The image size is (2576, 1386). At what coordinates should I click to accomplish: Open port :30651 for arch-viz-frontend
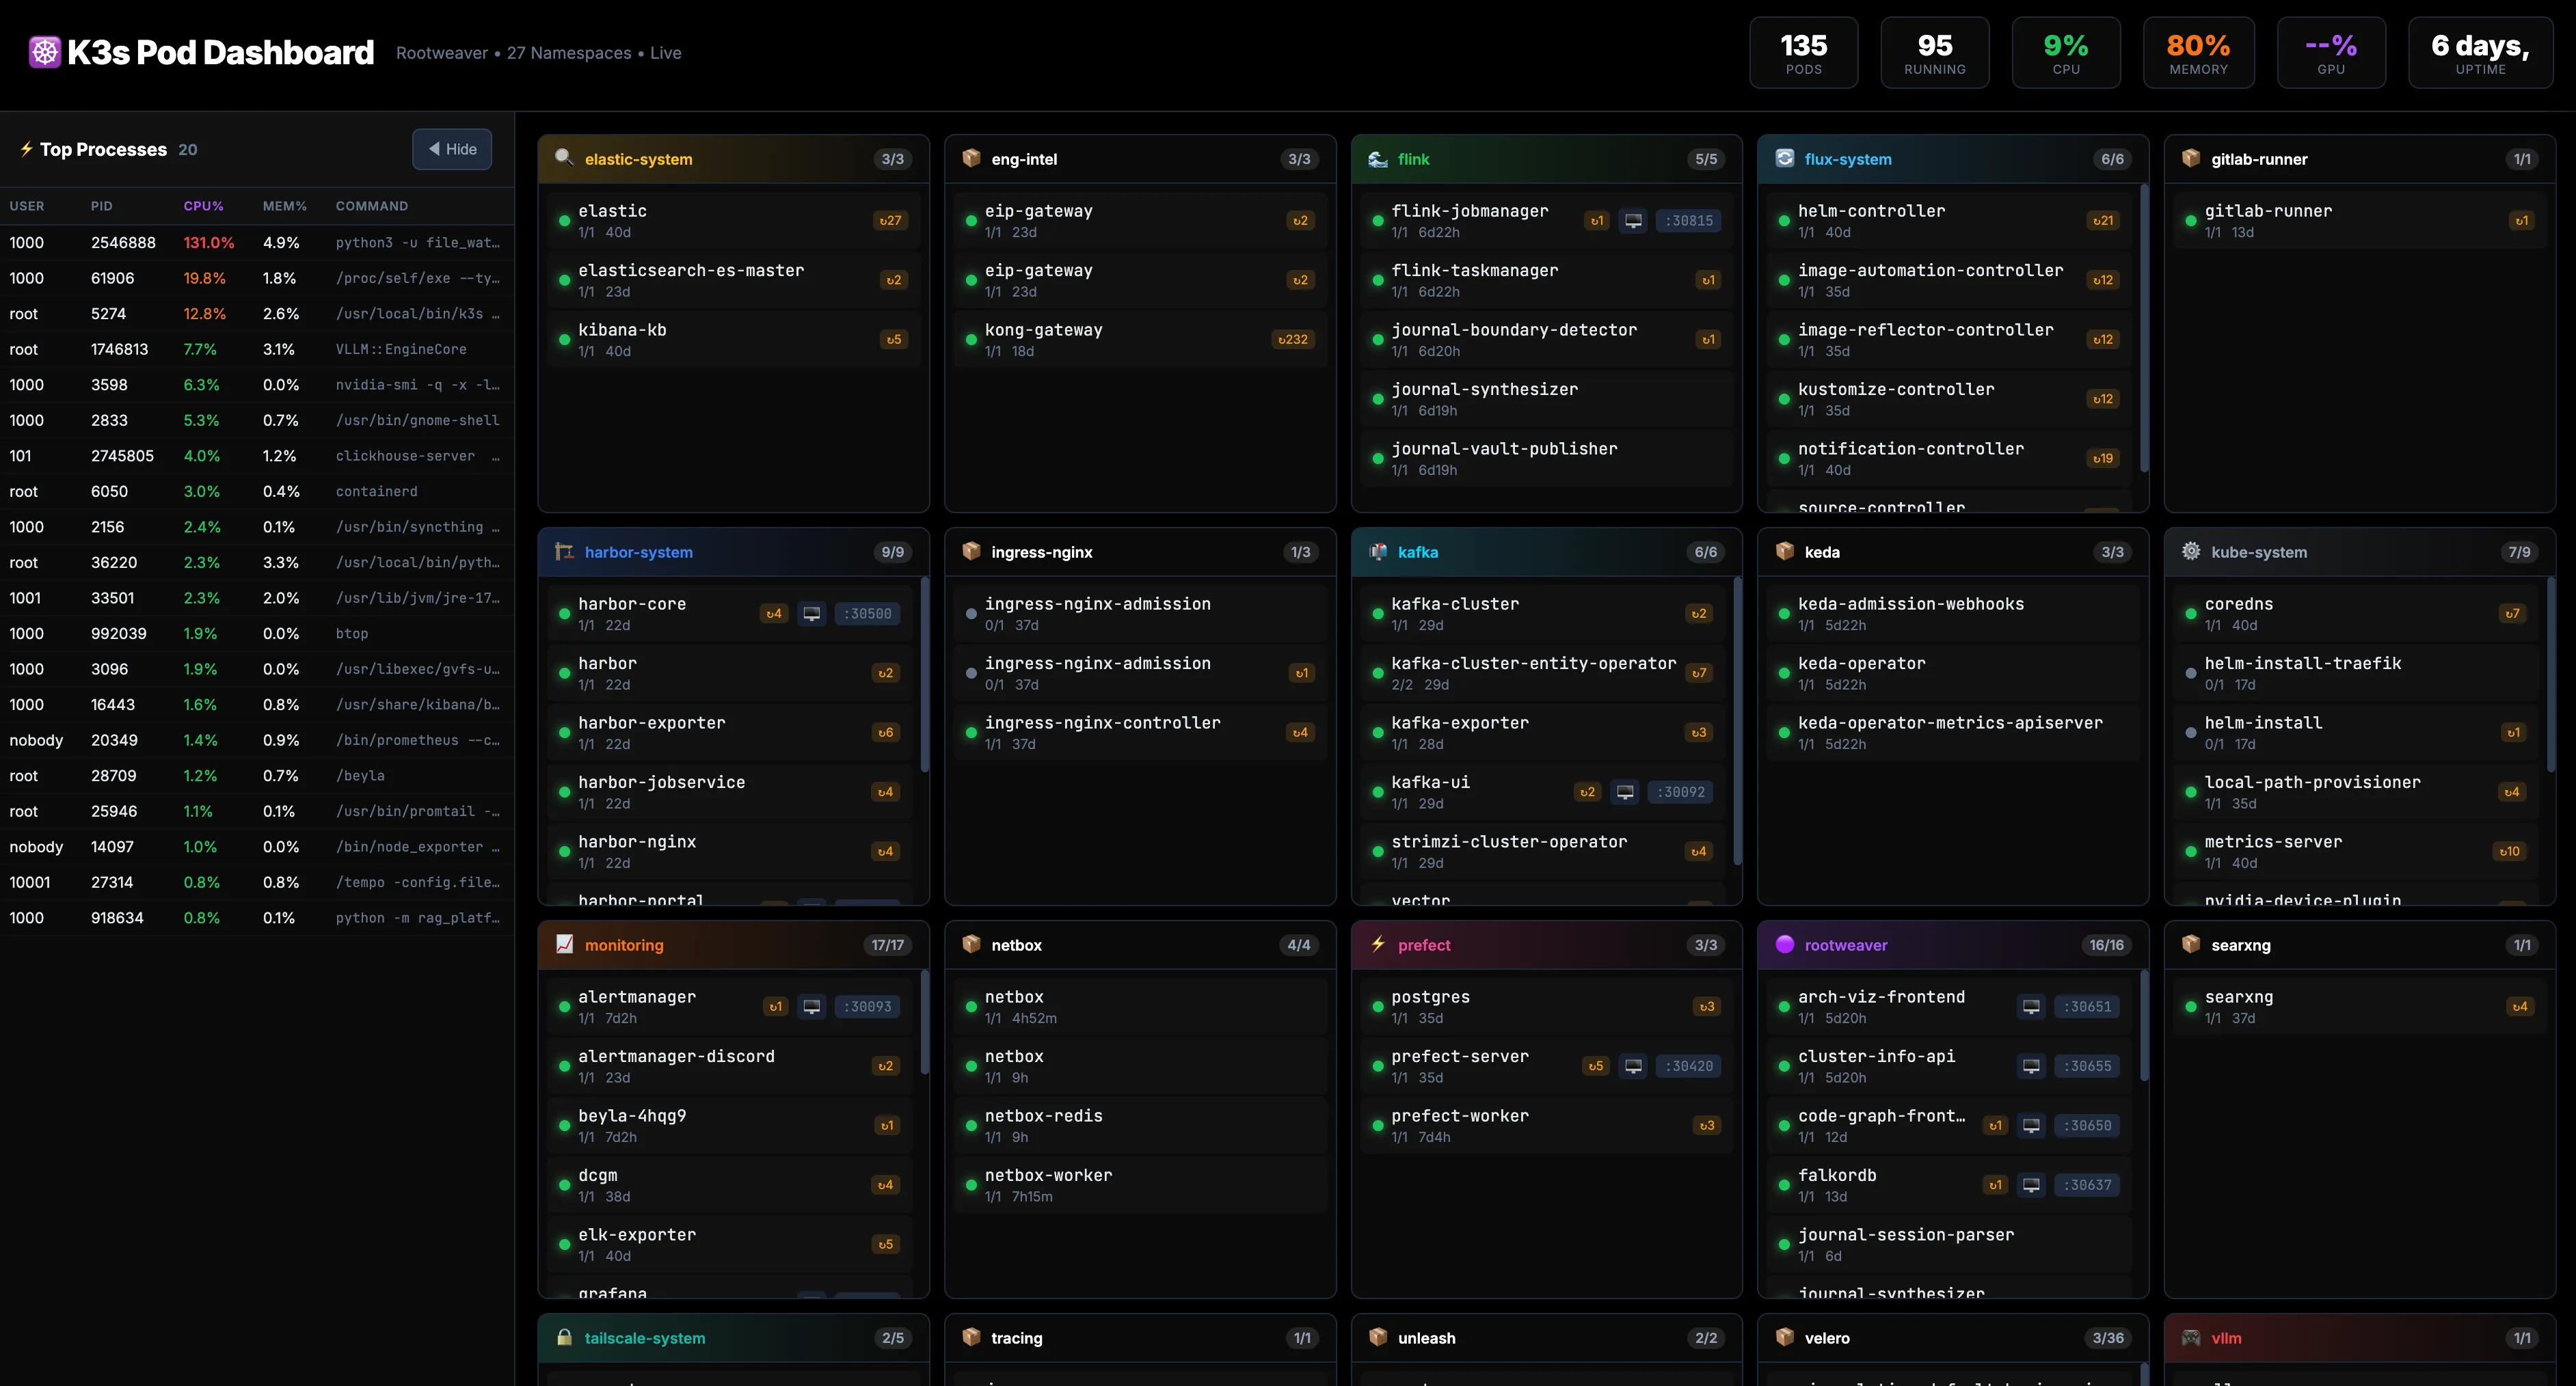click(2087, 1006)
